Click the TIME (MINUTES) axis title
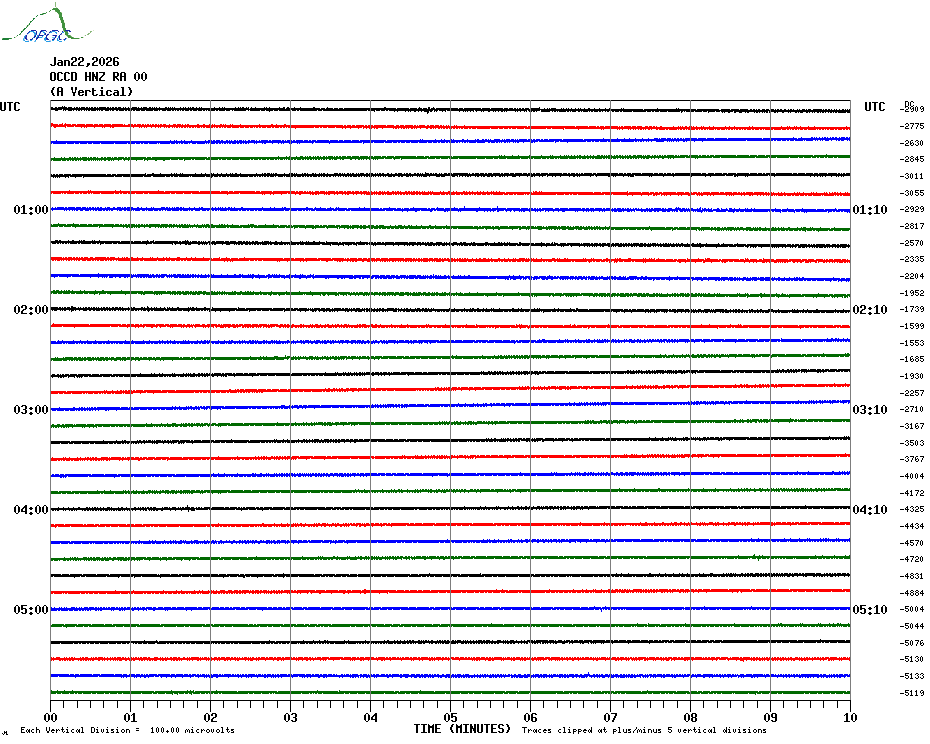 coord(462,729)
